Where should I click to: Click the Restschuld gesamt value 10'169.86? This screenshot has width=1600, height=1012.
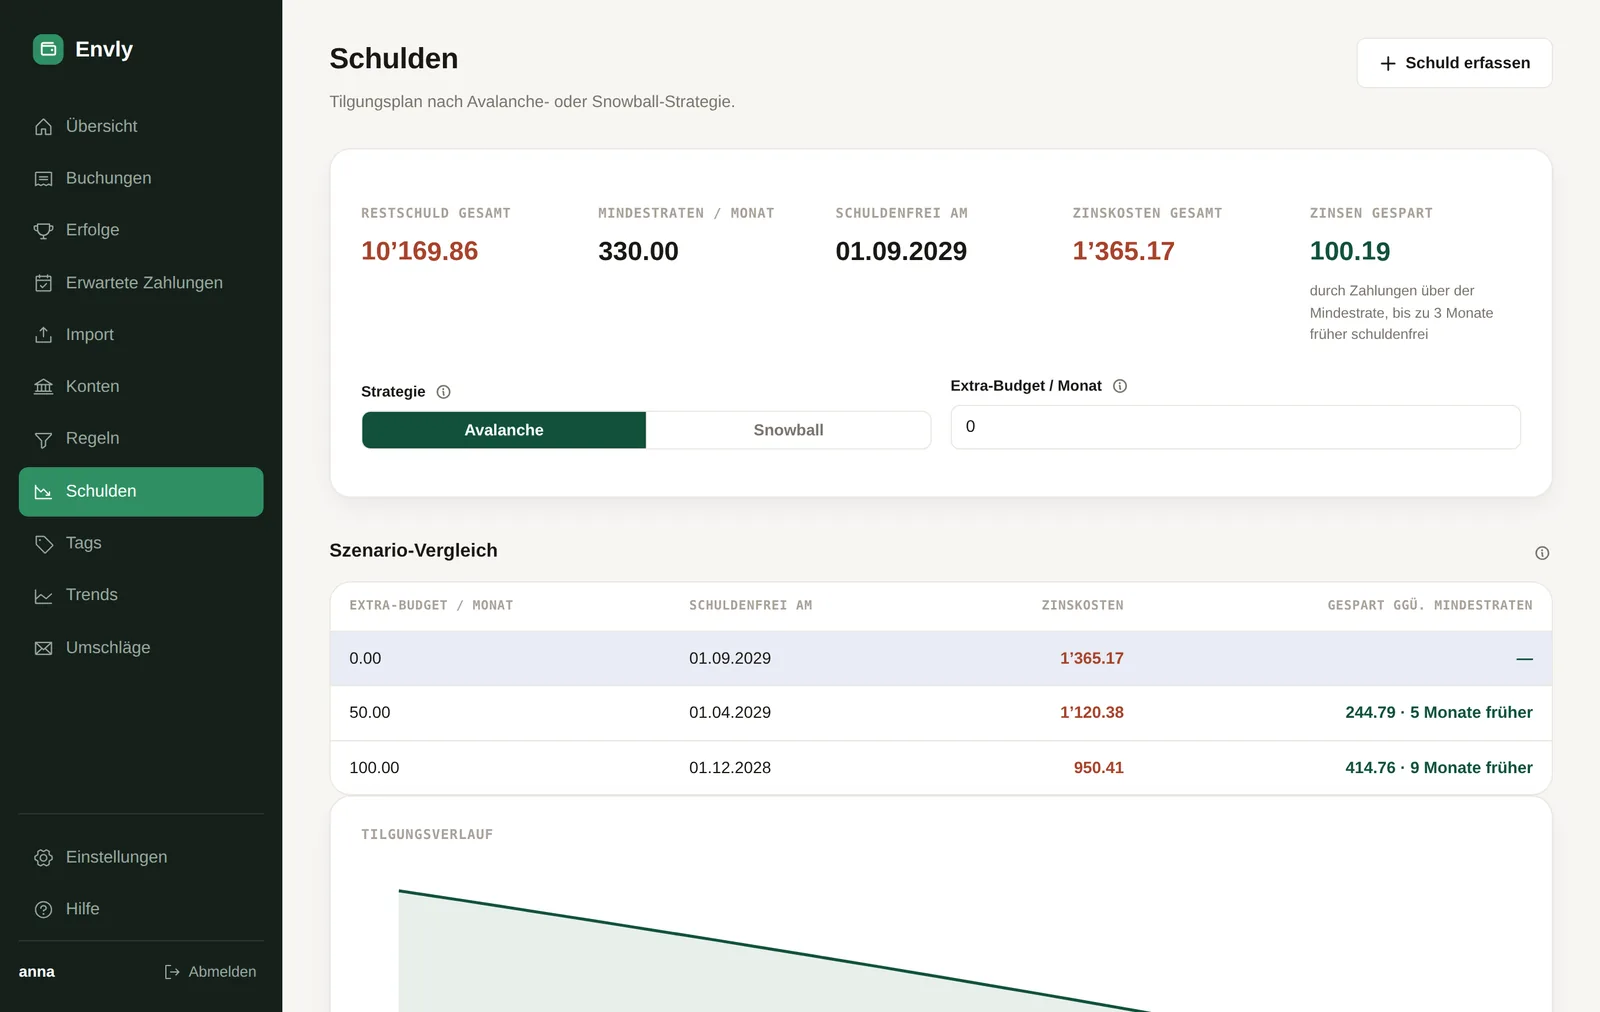[420, 251]
